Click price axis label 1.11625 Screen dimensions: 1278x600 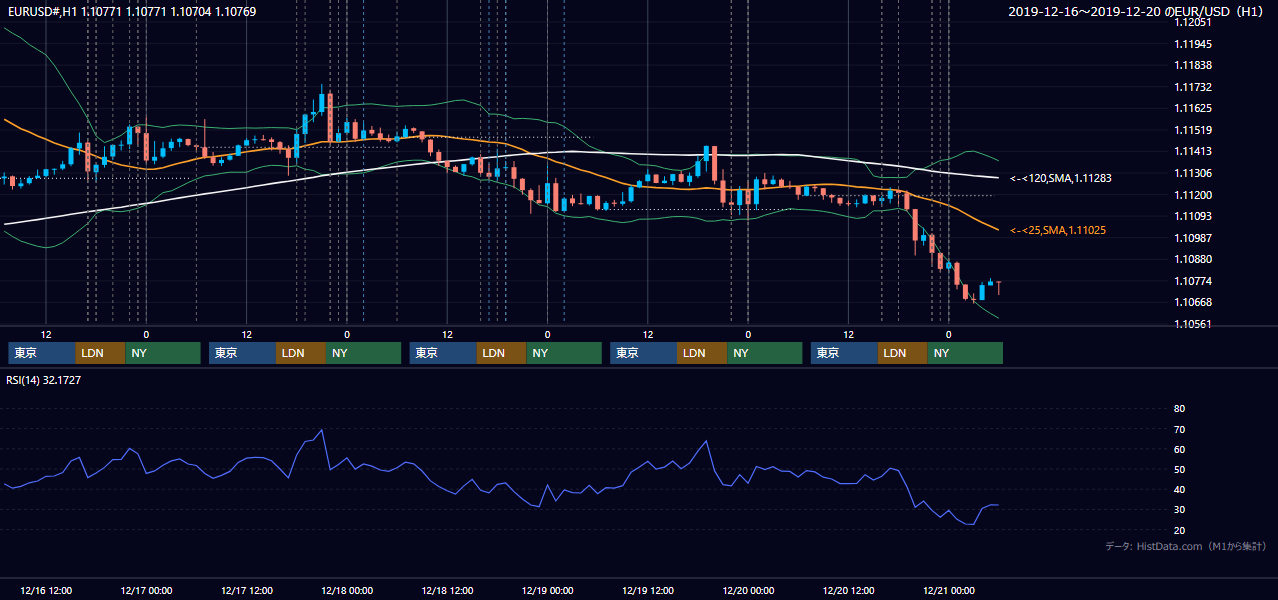click(x=1193, y=108)
